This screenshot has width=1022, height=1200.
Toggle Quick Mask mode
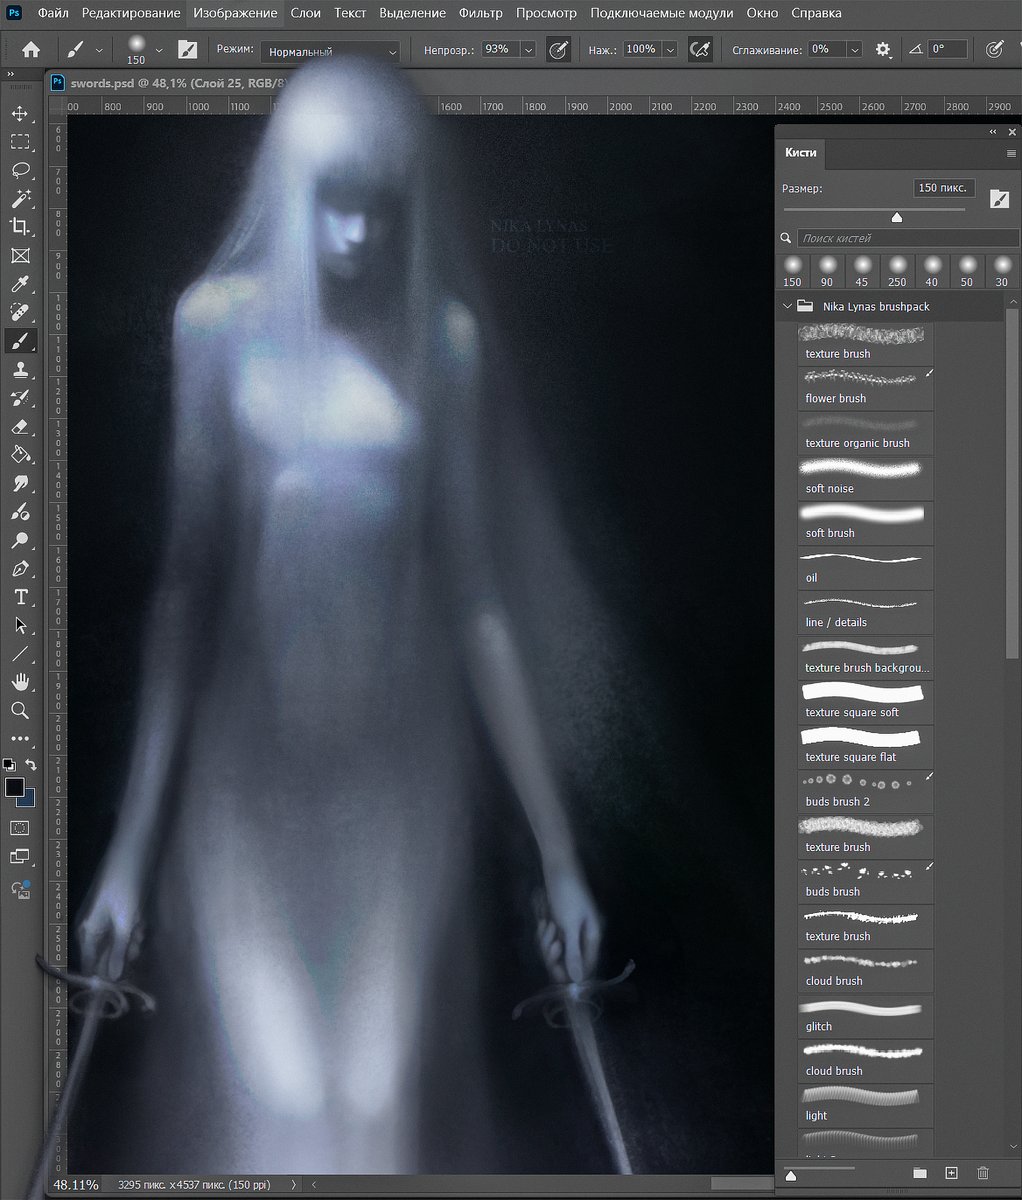pyautogui.click(x=20, y=828)
